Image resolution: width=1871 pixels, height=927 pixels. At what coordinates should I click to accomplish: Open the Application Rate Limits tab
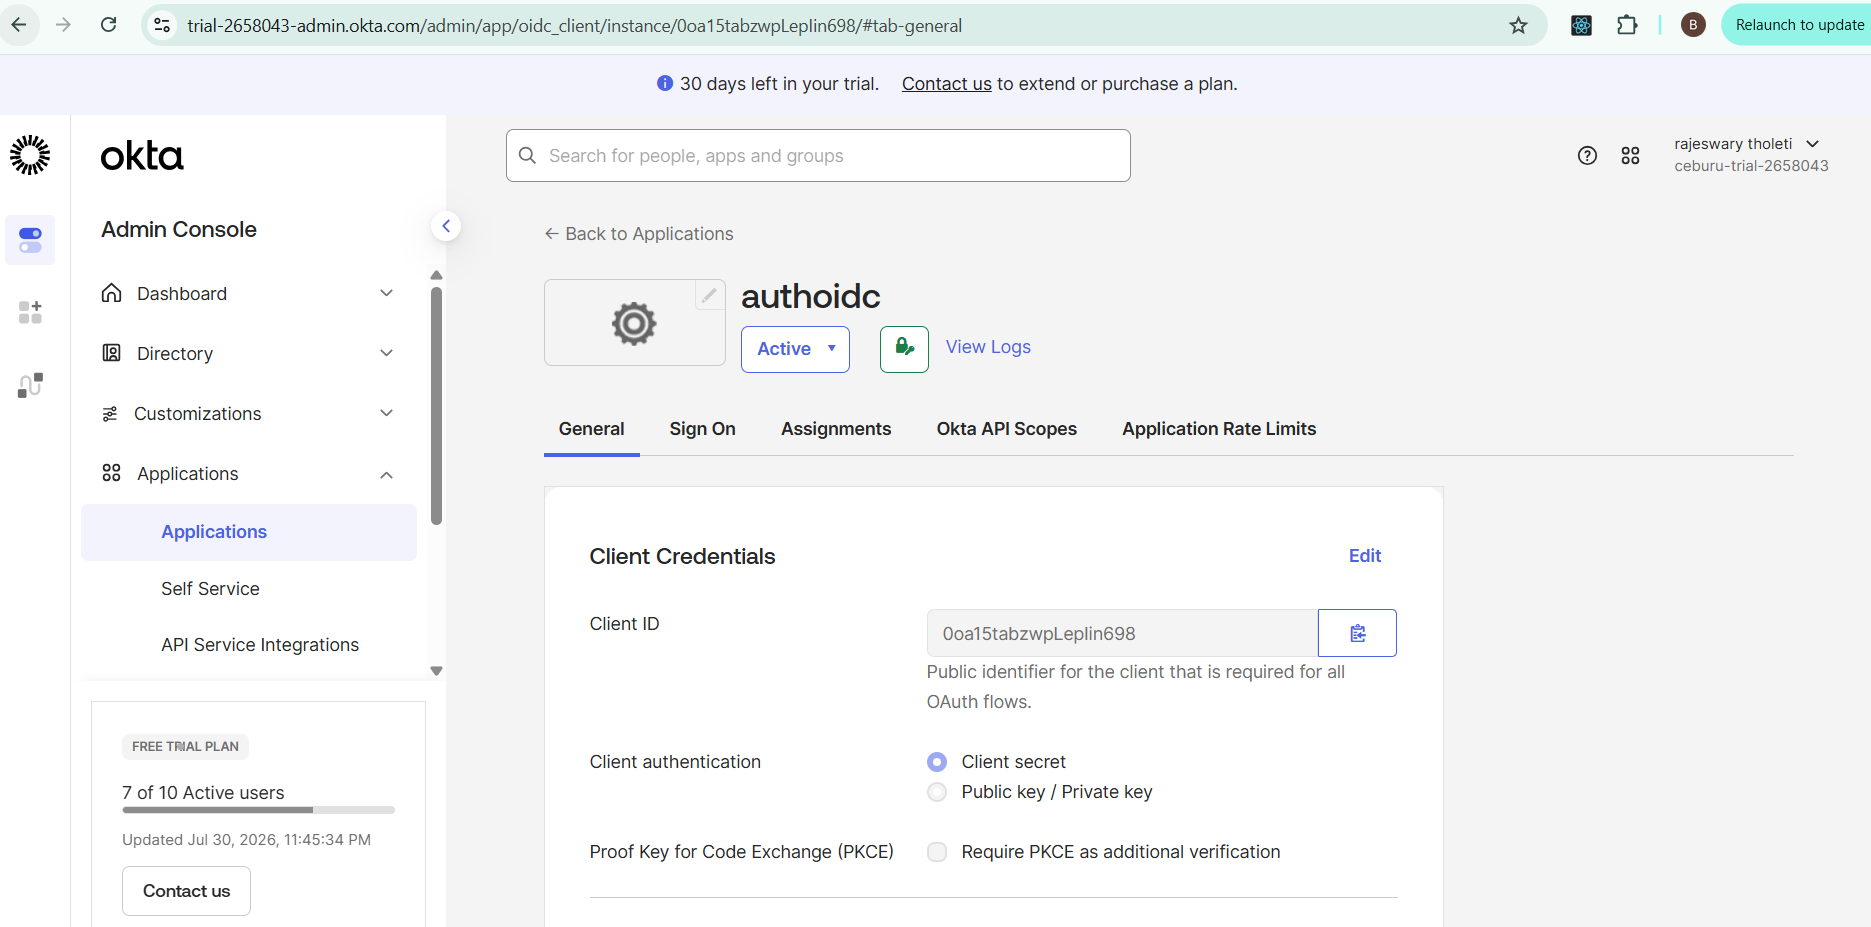1219,429
